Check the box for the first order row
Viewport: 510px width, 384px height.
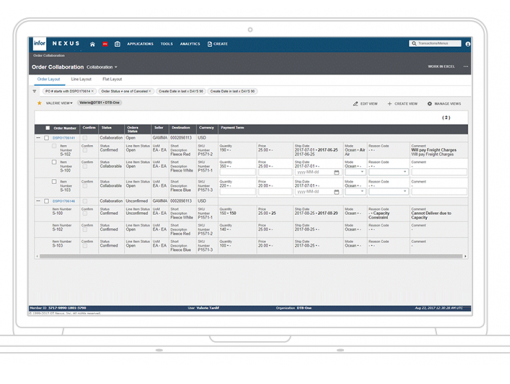(x=46, y=138)
